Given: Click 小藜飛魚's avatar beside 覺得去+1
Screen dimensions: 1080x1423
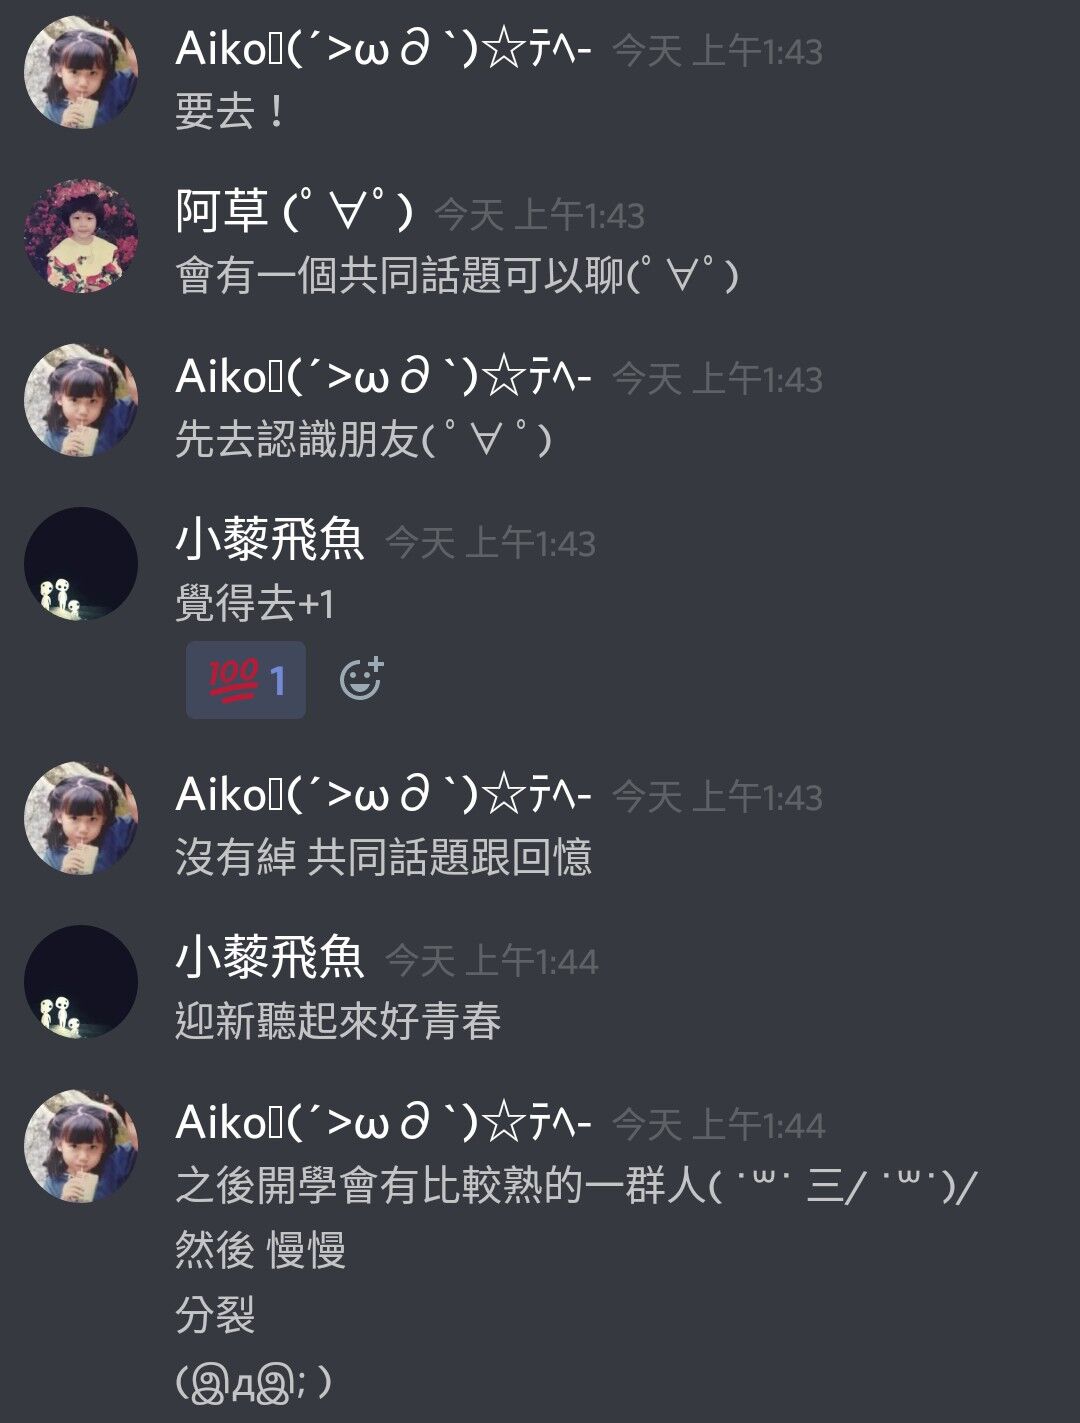Looking at the screenshot, I should click(81, 564).
